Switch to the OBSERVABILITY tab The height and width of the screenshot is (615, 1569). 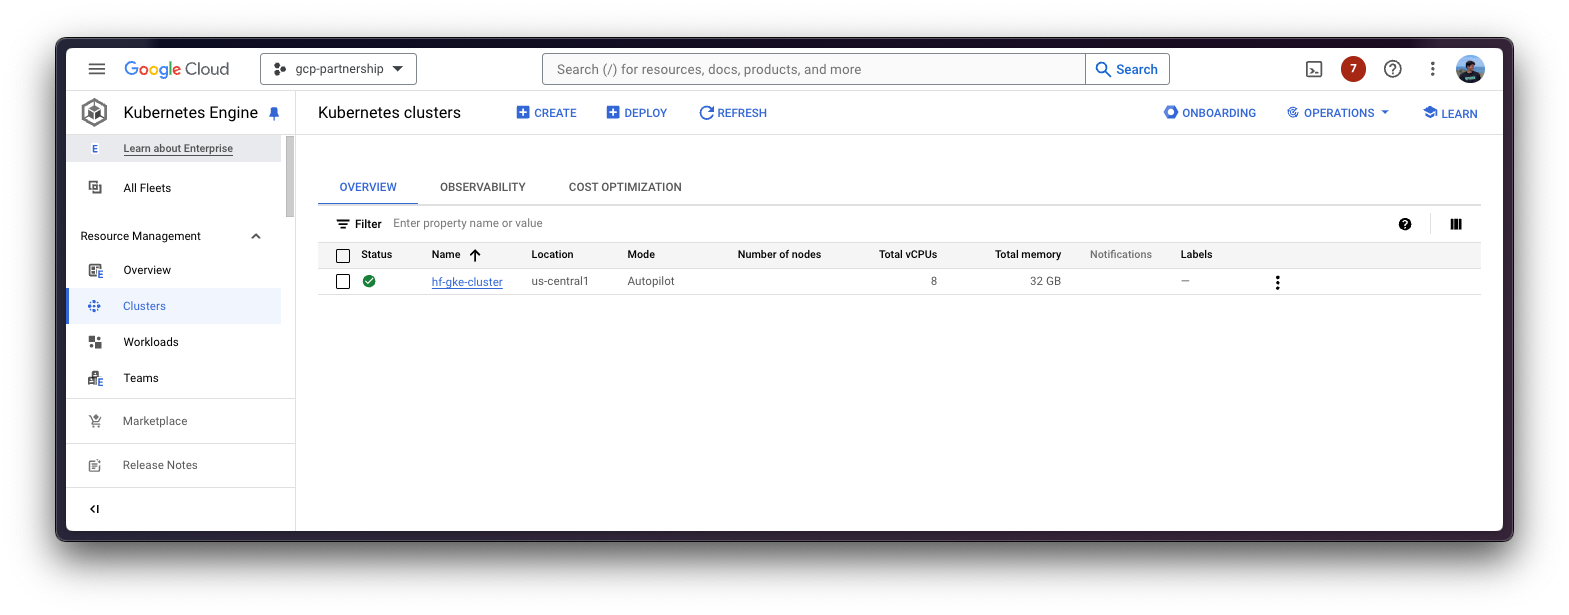[x=483, y=187]
